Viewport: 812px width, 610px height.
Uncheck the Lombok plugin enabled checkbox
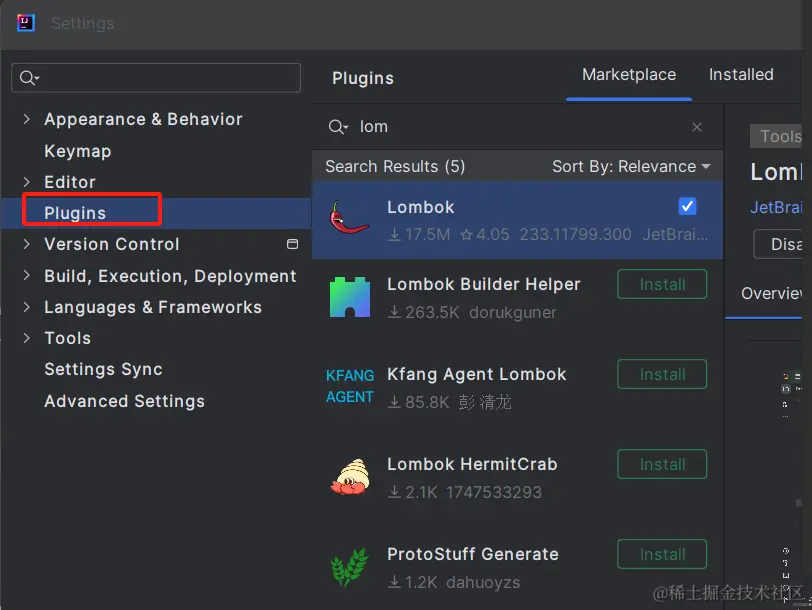[687, 206]
